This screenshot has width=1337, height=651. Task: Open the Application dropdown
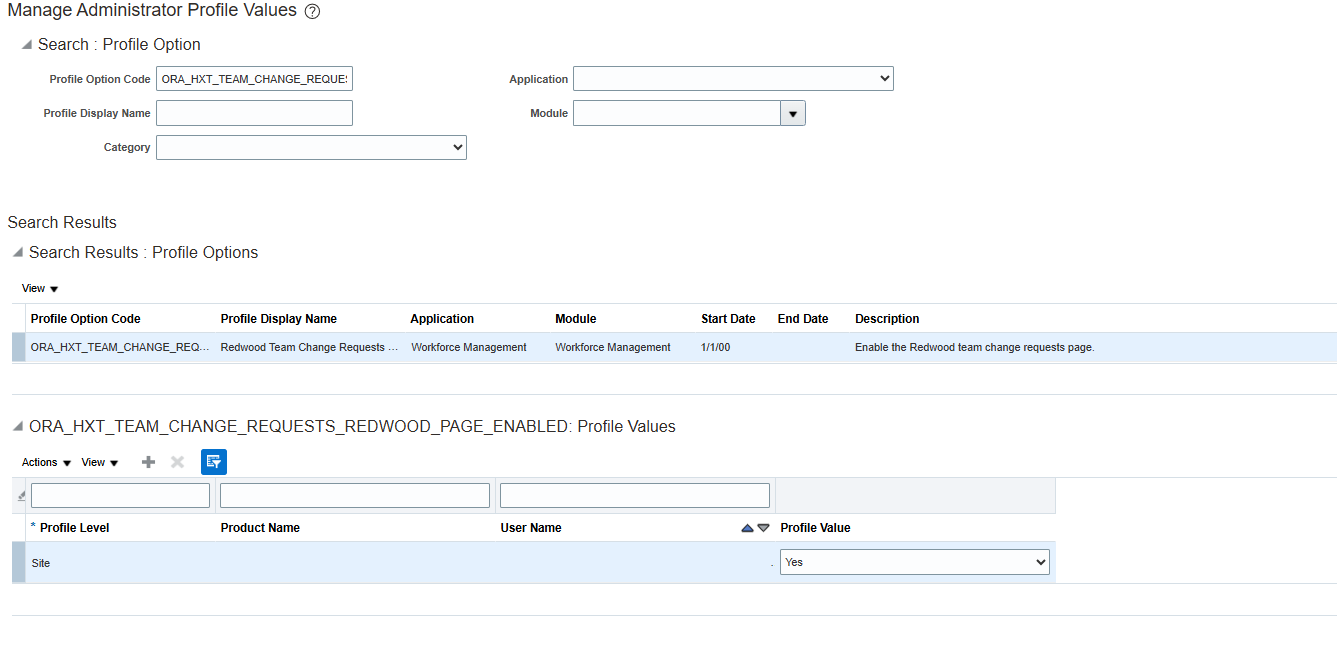click(733, 79)
